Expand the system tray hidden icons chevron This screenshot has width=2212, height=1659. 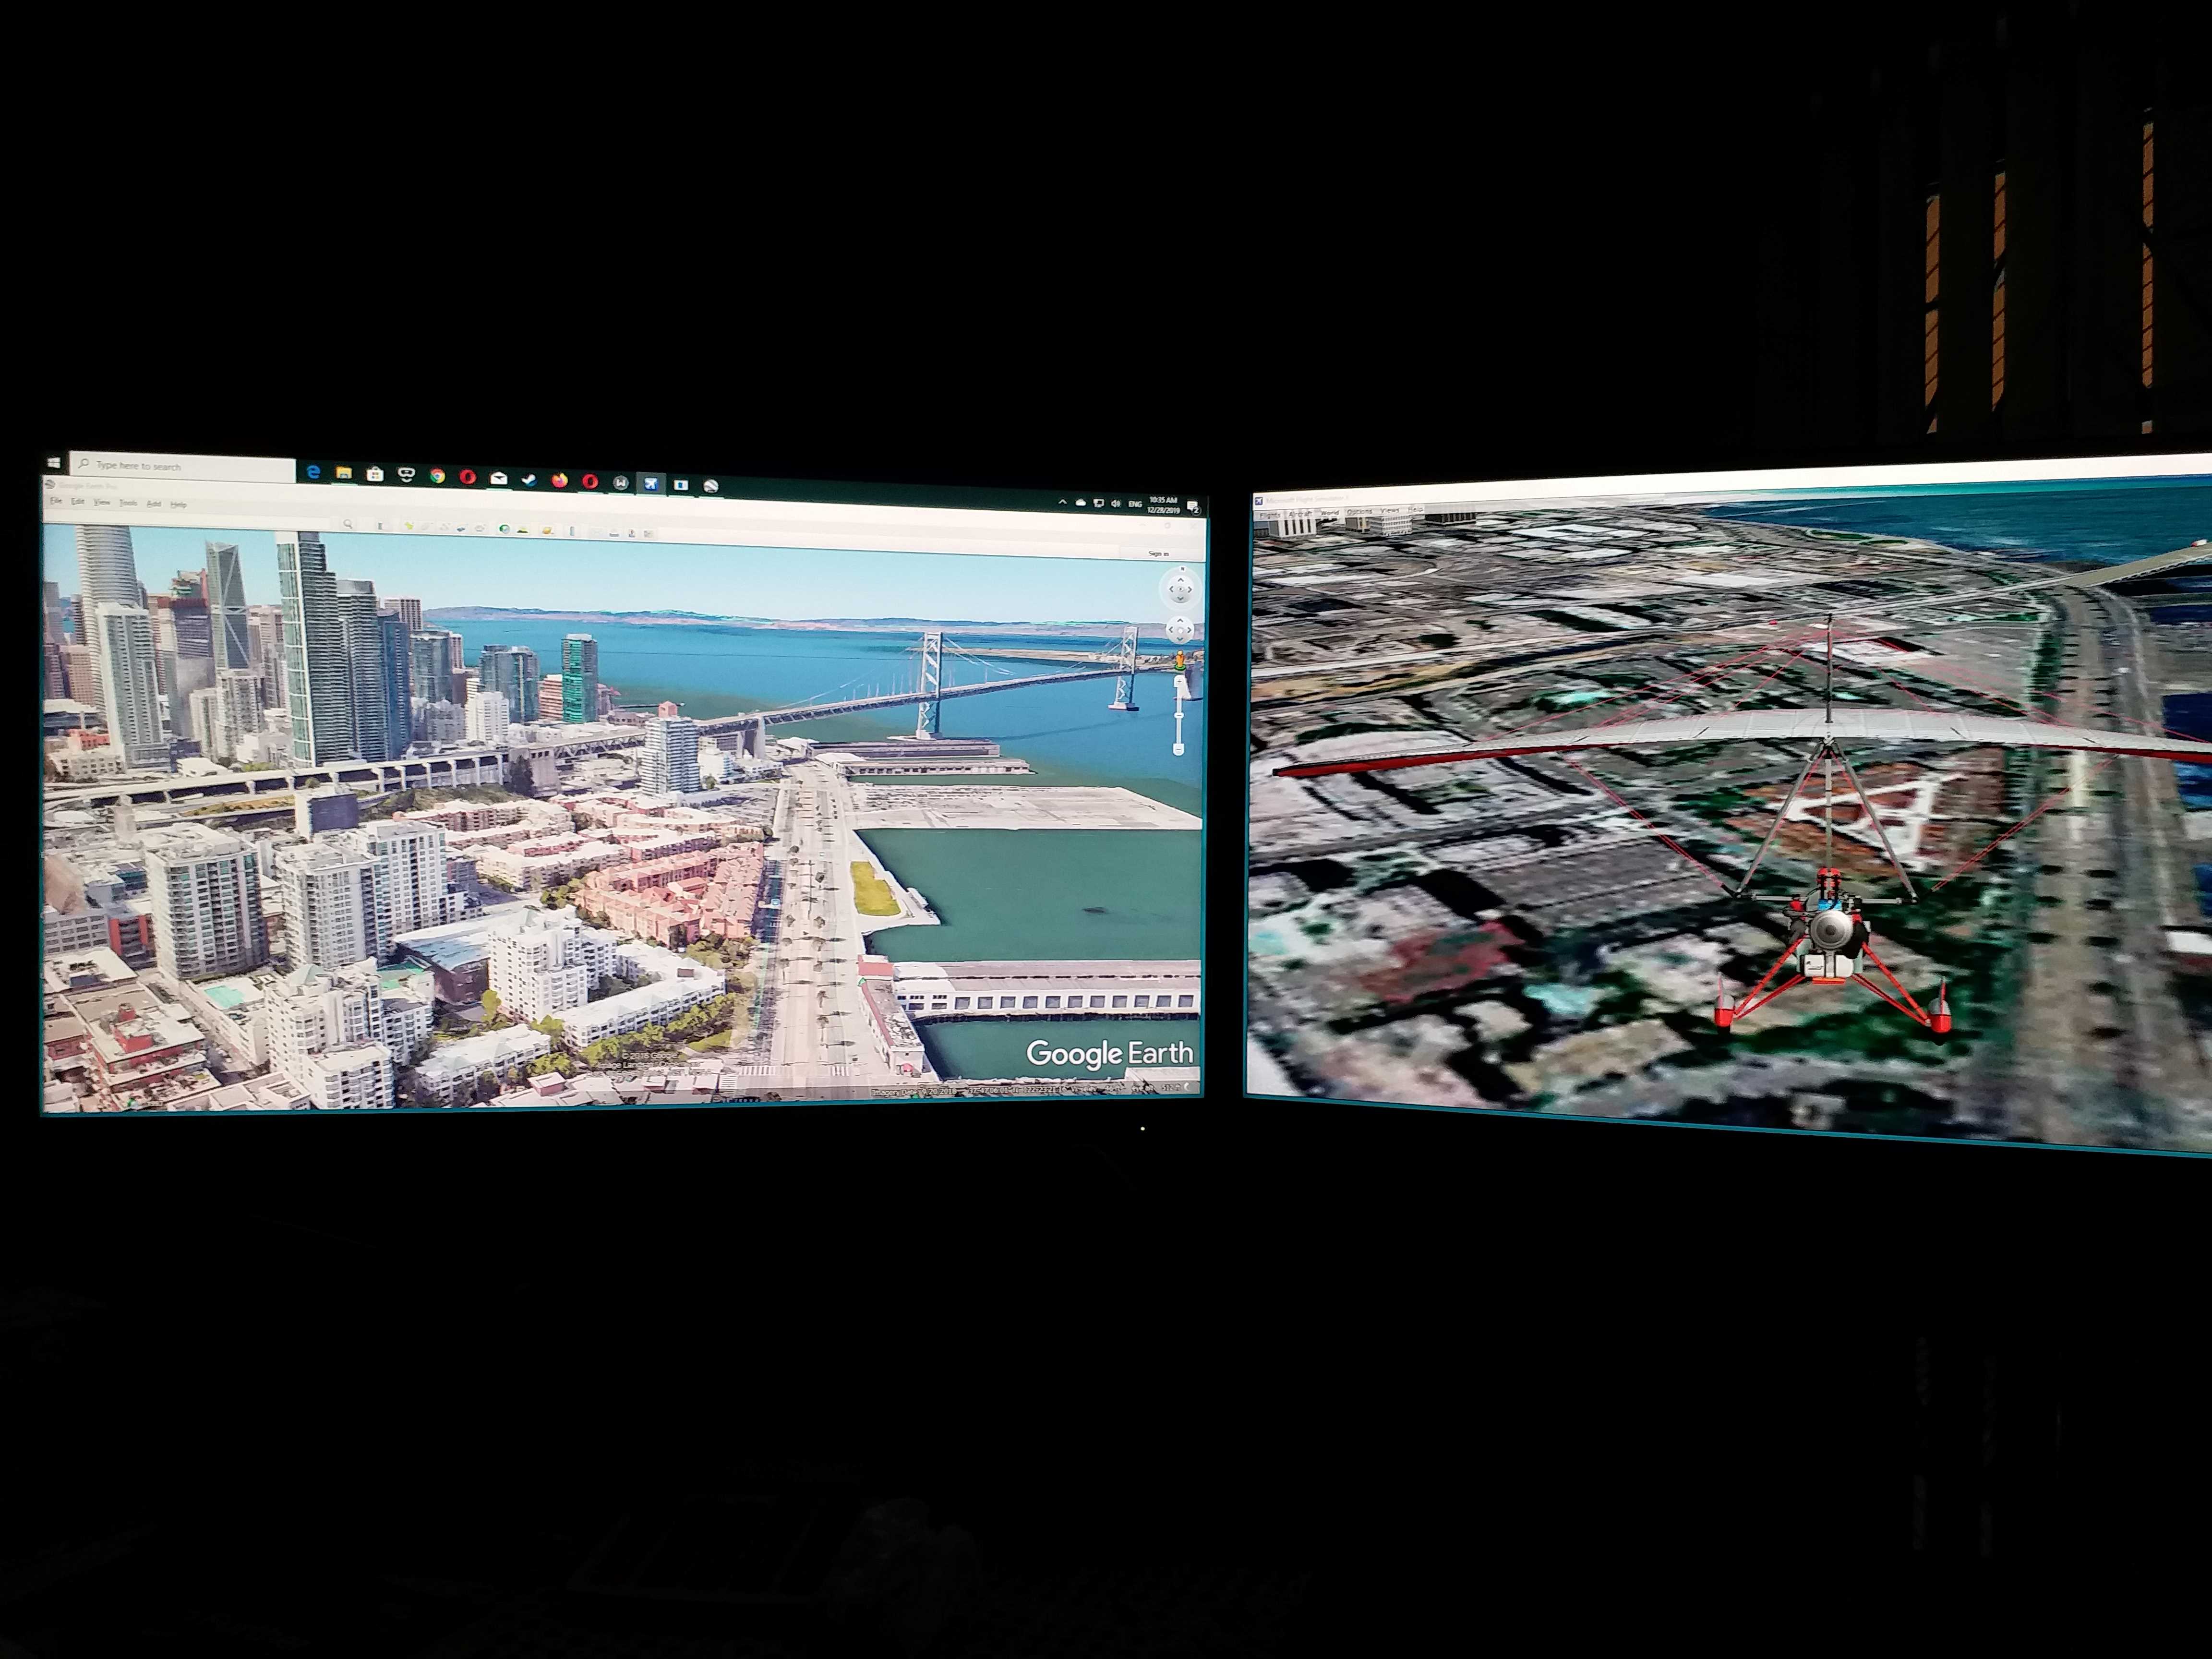[1062, 501]
